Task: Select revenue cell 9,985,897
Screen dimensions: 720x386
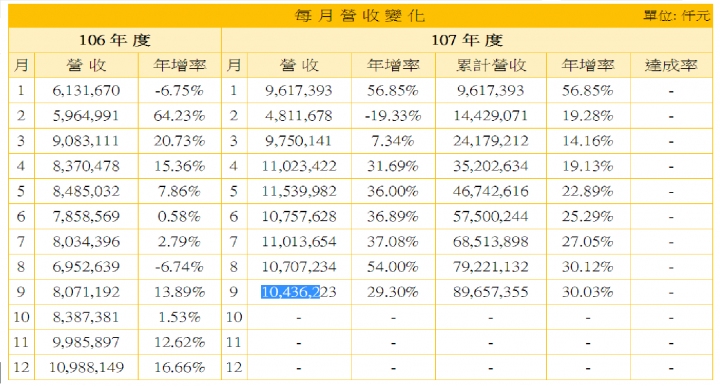Action: [86, 342]
